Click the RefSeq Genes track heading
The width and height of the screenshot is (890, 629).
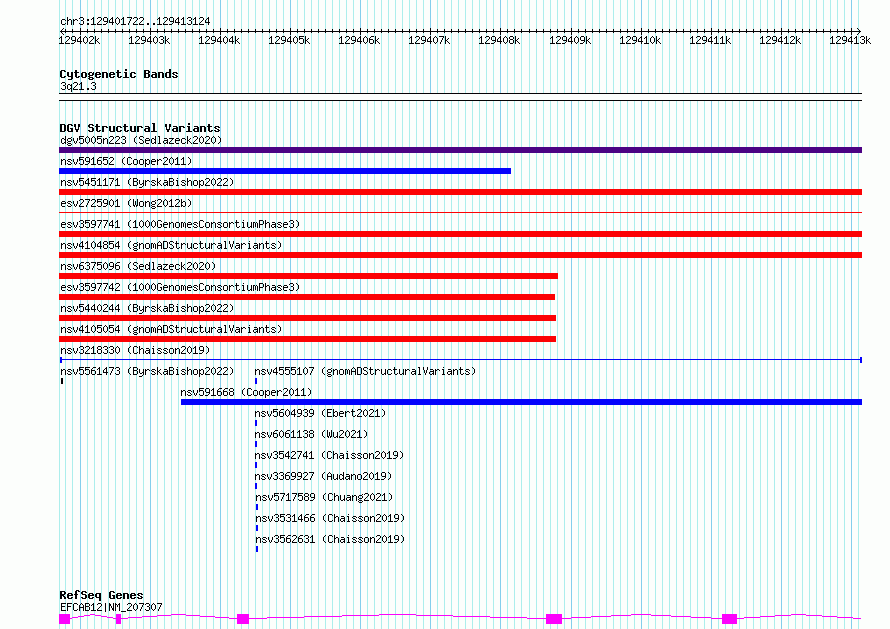101,596
